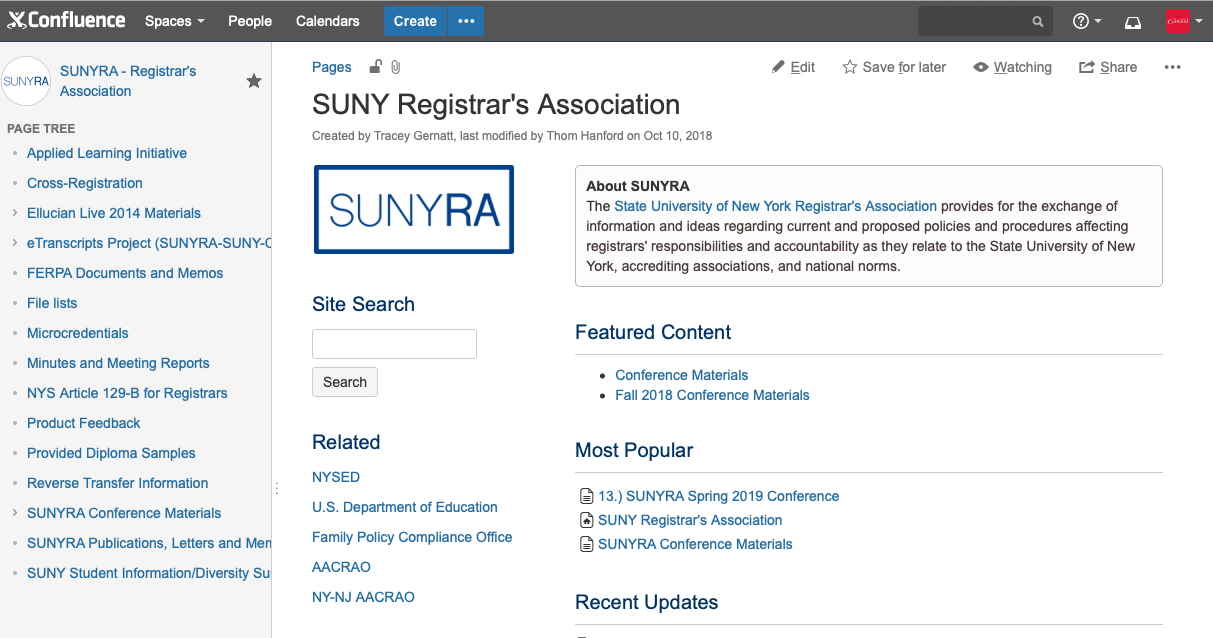1213x638 pixels.
Task: Click home page icon beside SUNY Registrar's Association
Action: (587, 520)
